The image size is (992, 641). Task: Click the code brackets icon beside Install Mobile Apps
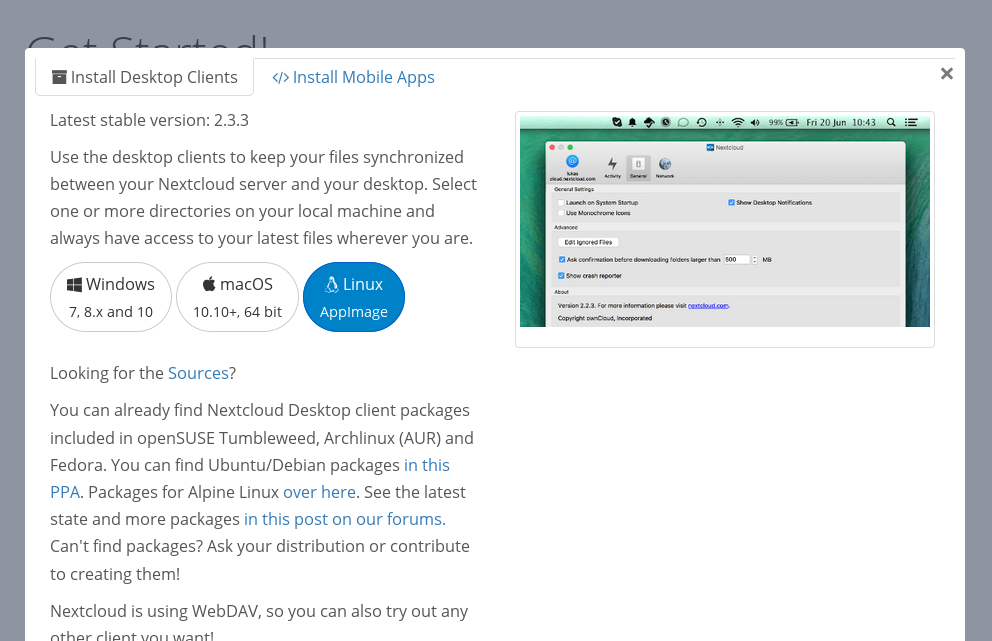[x=280, y=77]
